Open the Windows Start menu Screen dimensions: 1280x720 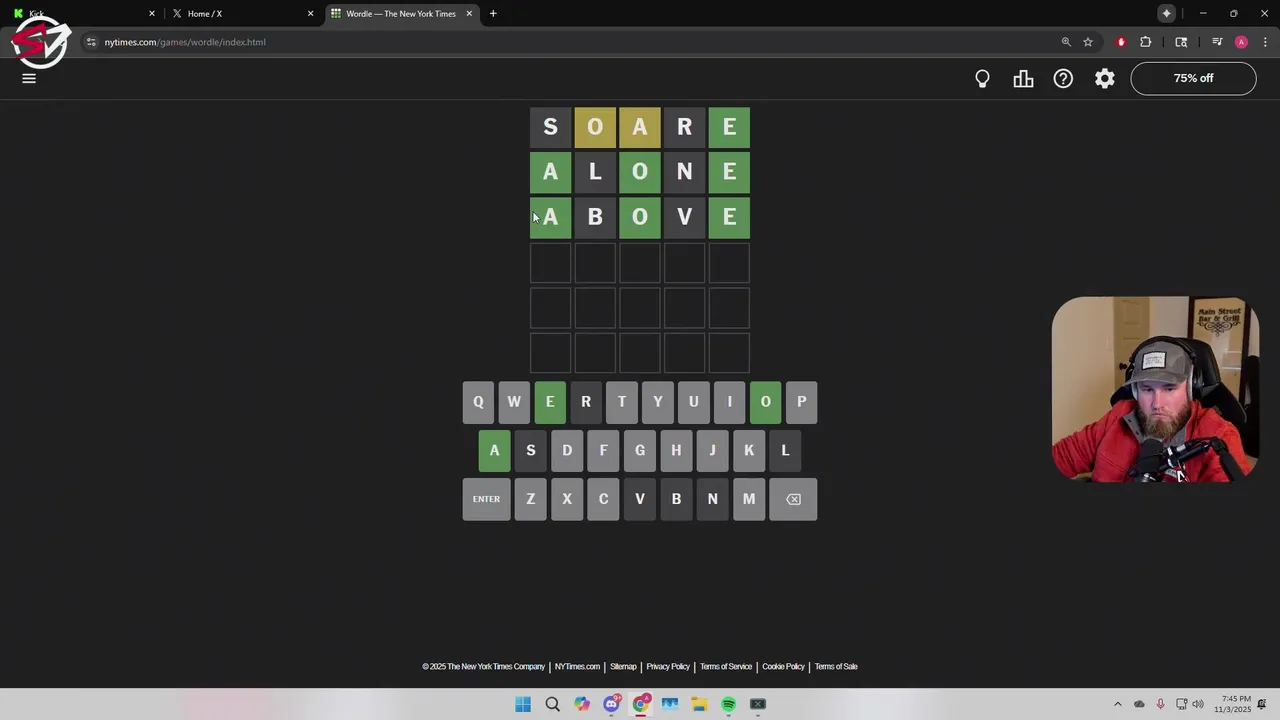[523, 704]
